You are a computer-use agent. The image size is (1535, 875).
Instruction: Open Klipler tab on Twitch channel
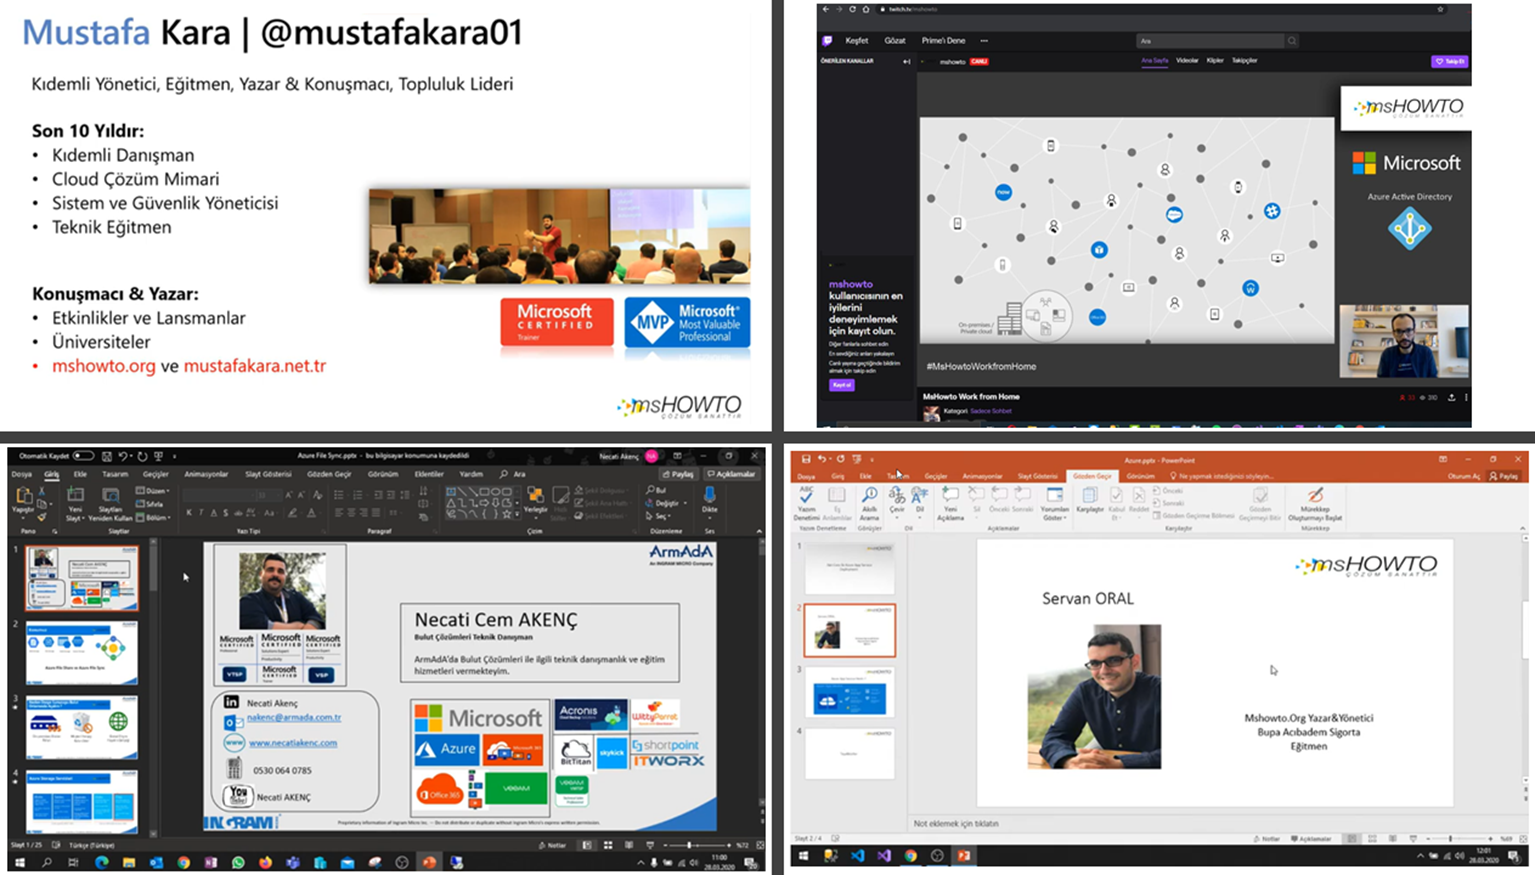tap(1215, 61)
